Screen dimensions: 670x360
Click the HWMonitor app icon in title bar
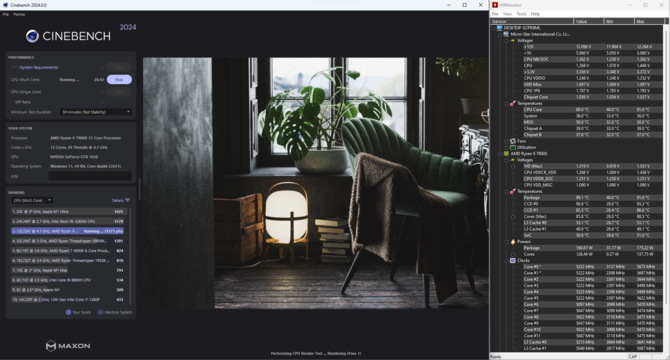point(495,5)
